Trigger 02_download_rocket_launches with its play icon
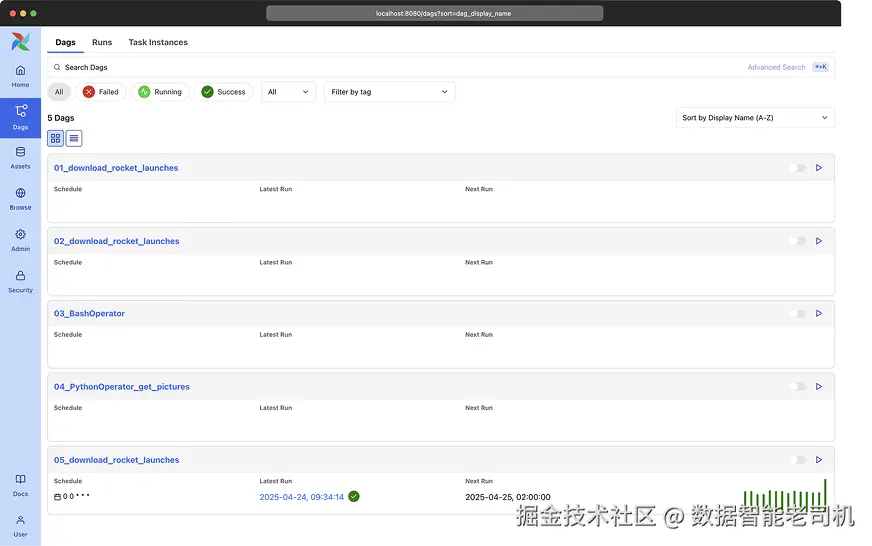 [819, 241]
